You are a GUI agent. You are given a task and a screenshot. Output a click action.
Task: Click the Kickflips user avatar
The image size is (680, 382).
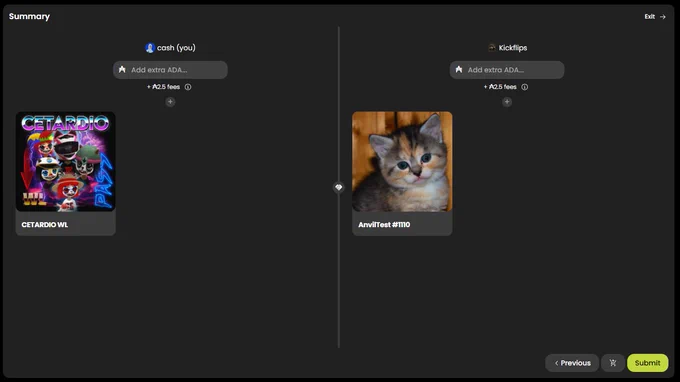pos(492,47)
